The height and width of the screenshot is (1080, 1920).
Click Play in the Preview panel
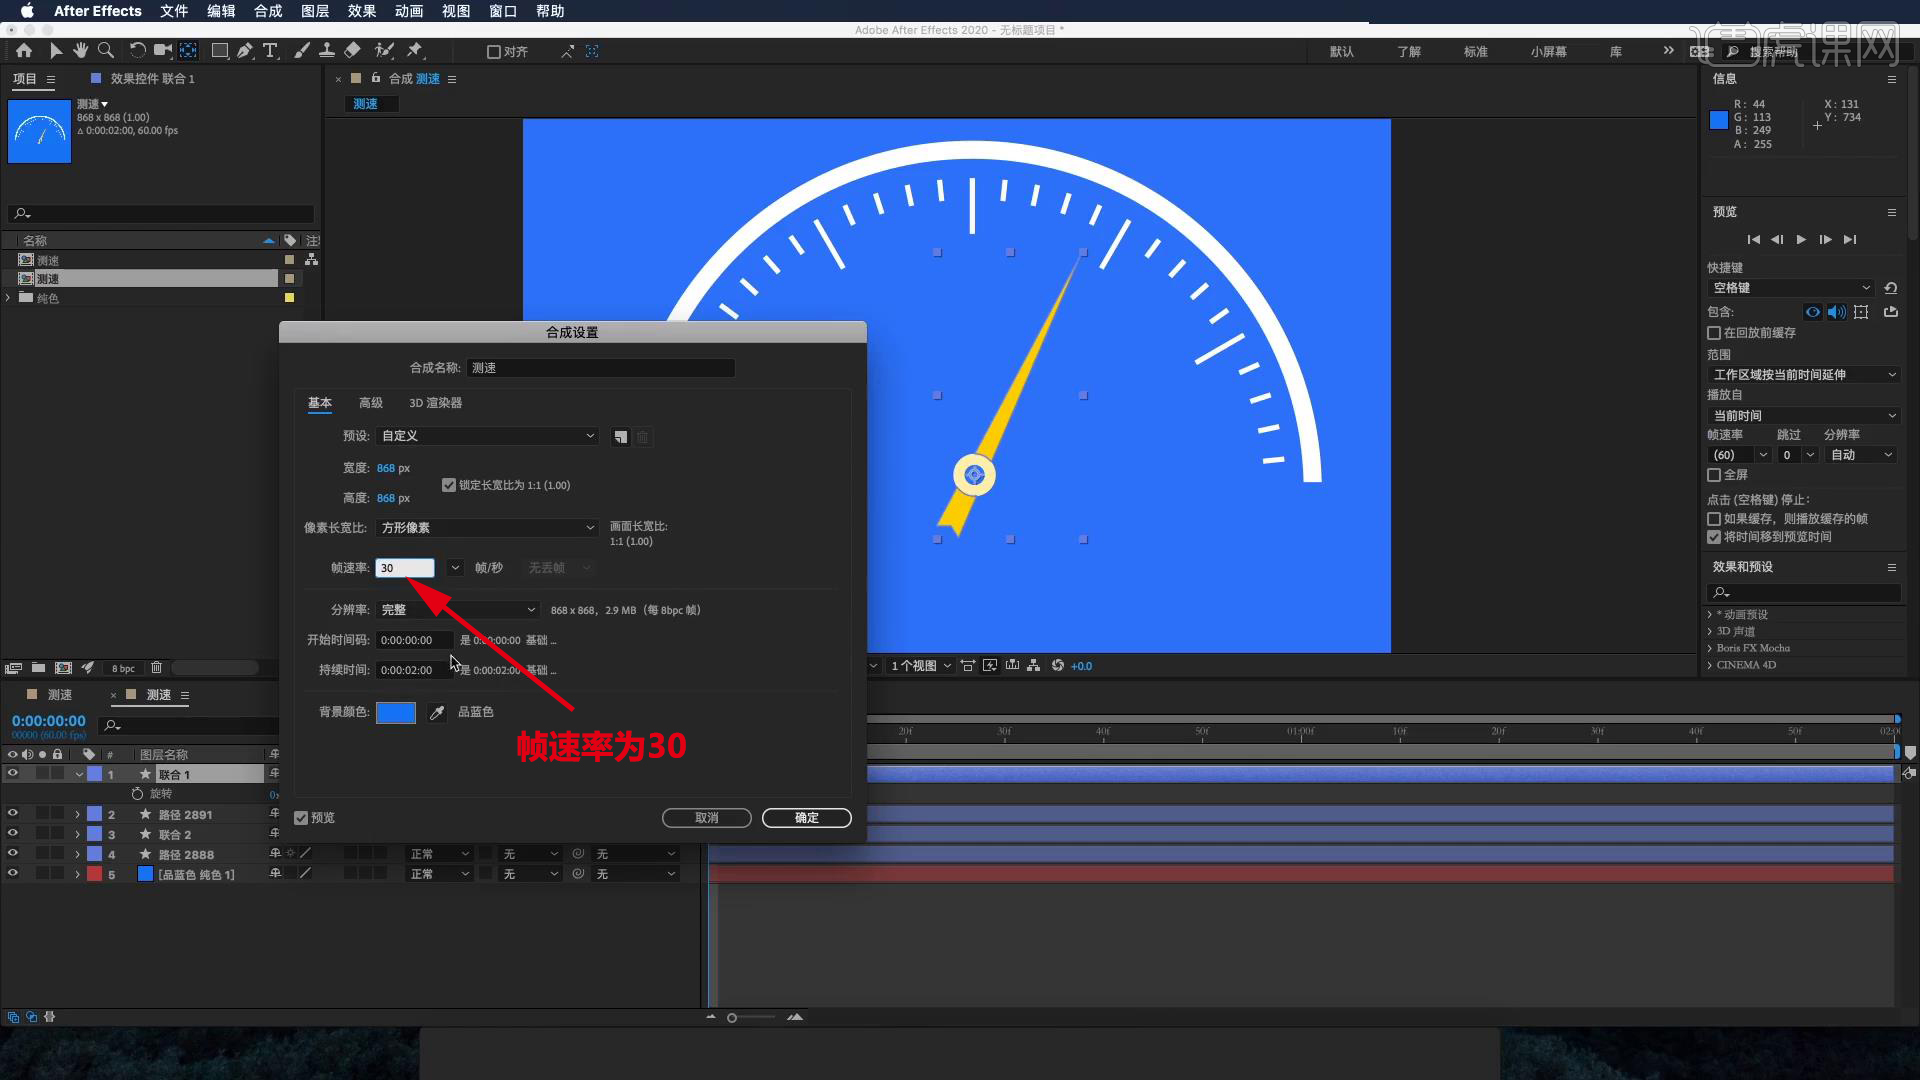[1801, 240]
